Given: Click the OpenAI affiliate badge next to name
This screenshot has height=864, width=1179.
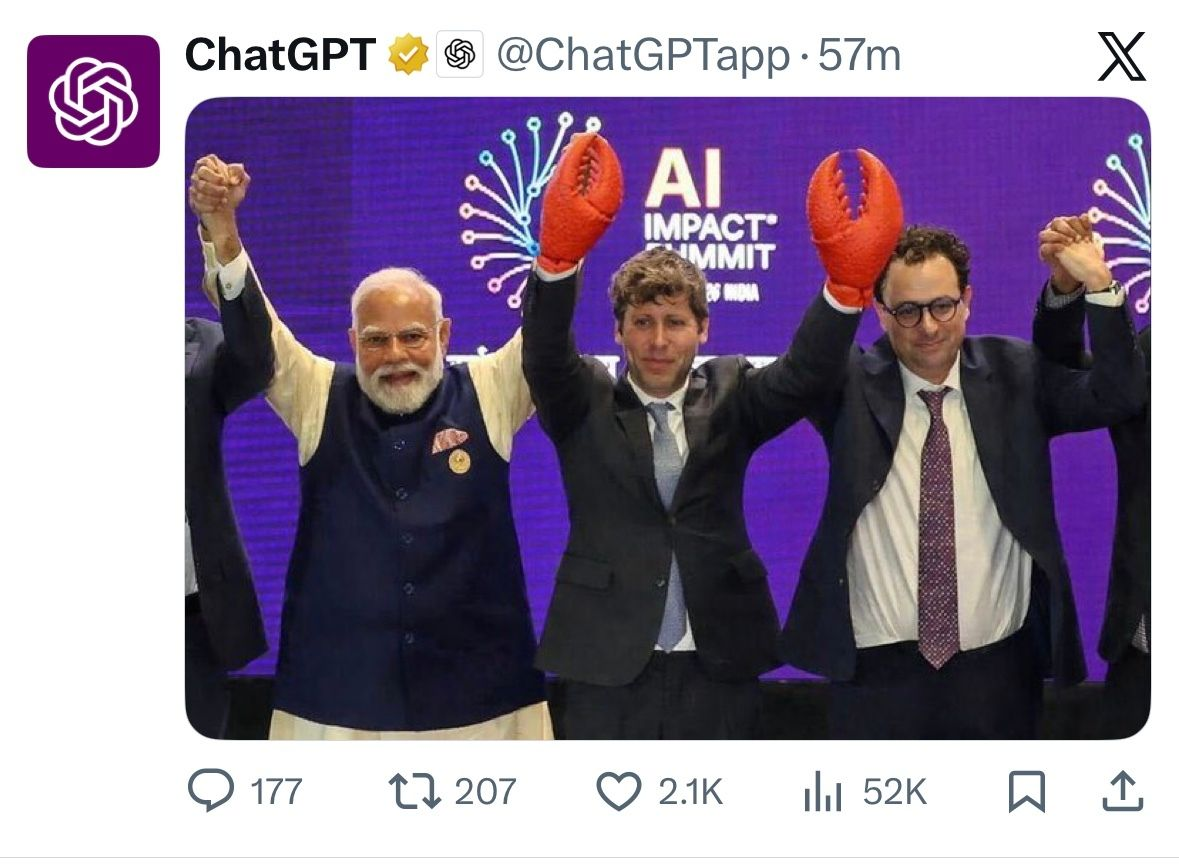Looking at the screenshot, I should pos(460,55).
